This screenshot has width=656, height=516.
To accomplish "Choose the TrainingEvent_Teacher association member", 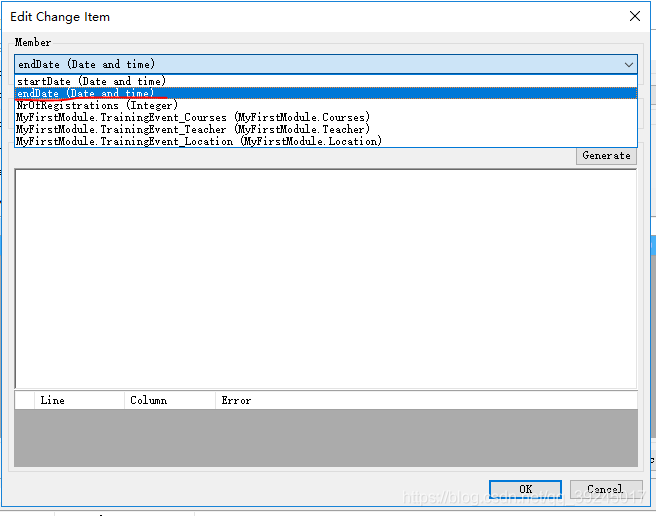I will coord(192,129).
